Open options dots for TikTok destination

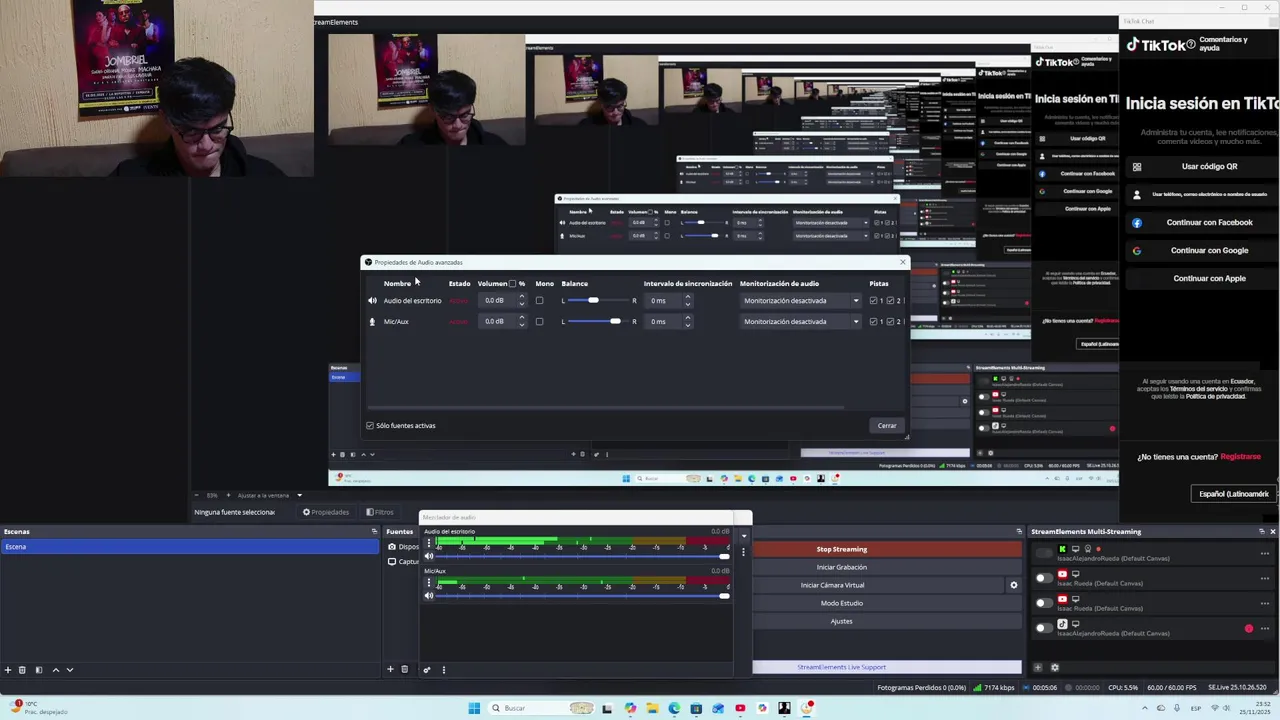tap(1265, 629)
